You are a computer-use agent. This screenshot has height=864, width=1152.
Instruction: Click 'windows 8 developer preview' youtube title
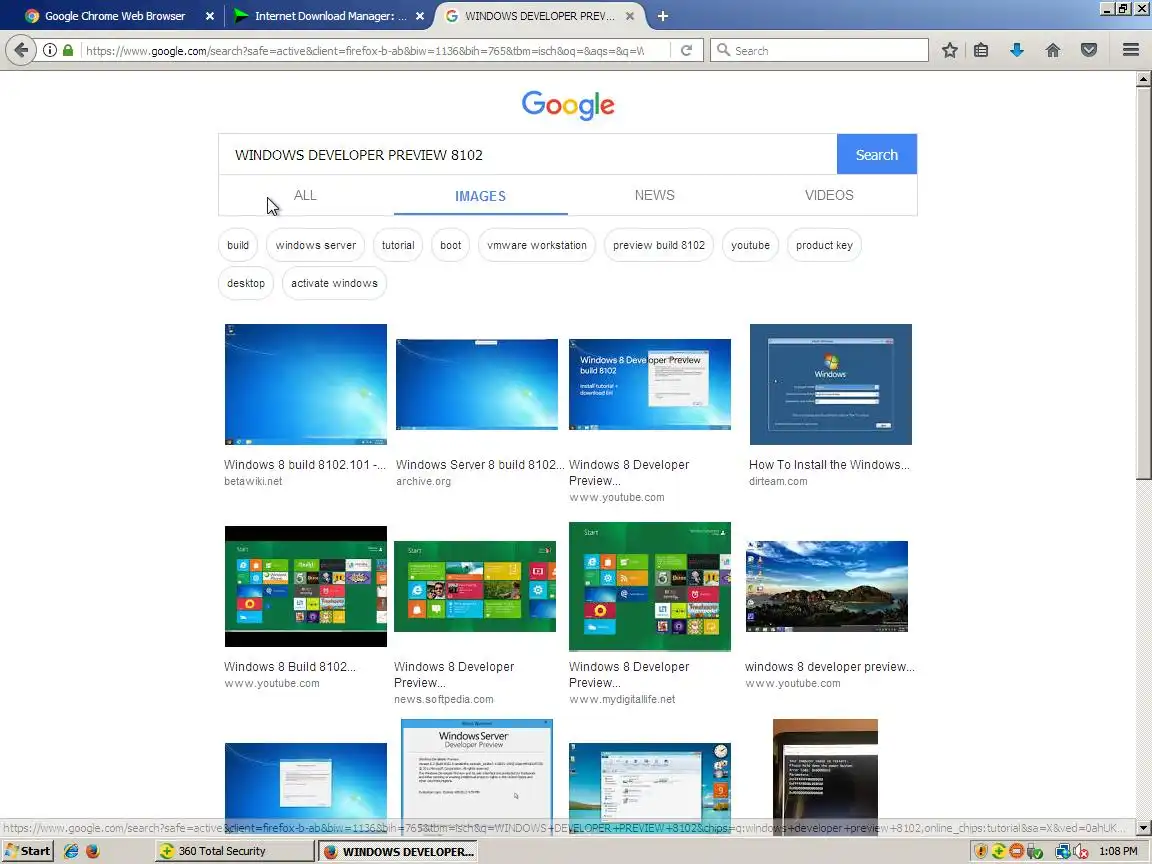pyautogui.click(x=829, y=667)
